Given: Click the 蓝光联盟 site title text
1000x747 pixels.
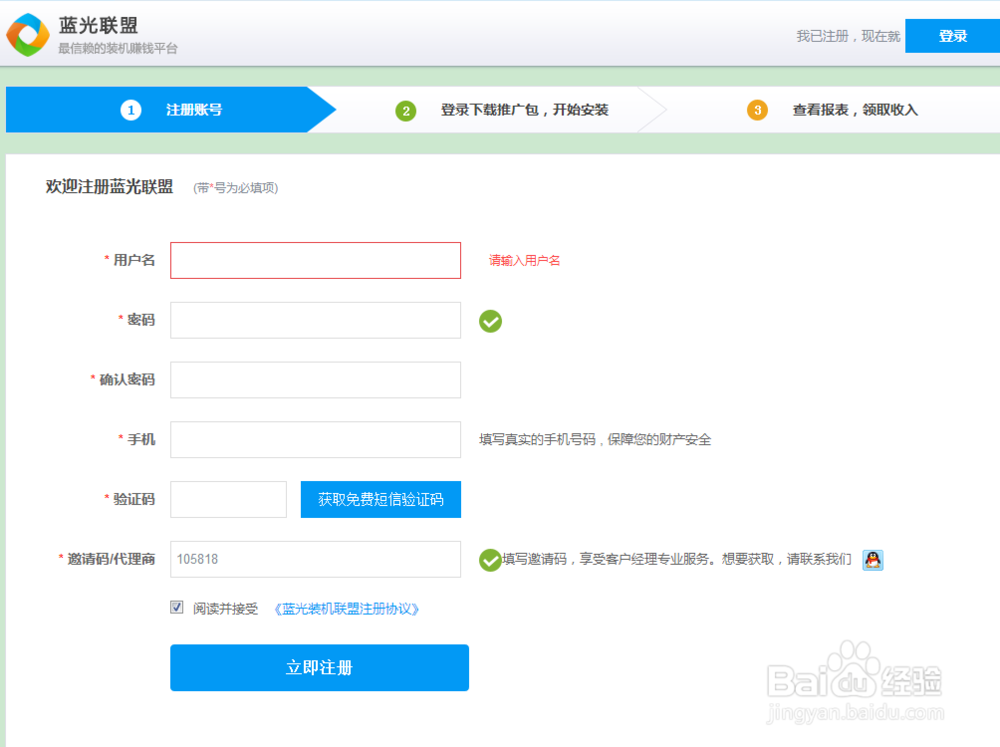Looking at the screenshot, I should (98, 25).
